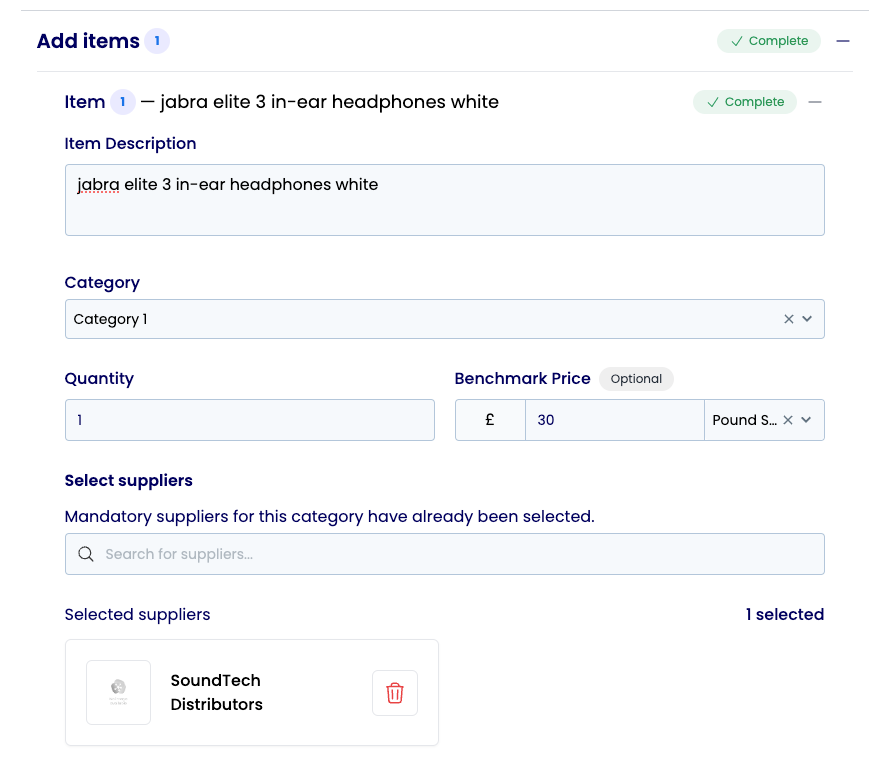Click the mandatory suppliers notice text
The height and width of the screenshot is (767, 895).
click(329, 516)
